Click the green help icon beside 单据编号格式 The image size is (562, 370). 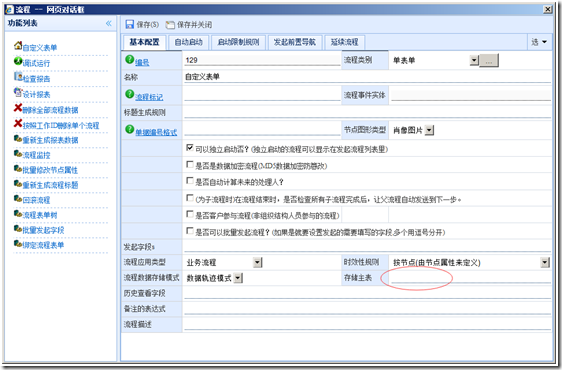129,129
